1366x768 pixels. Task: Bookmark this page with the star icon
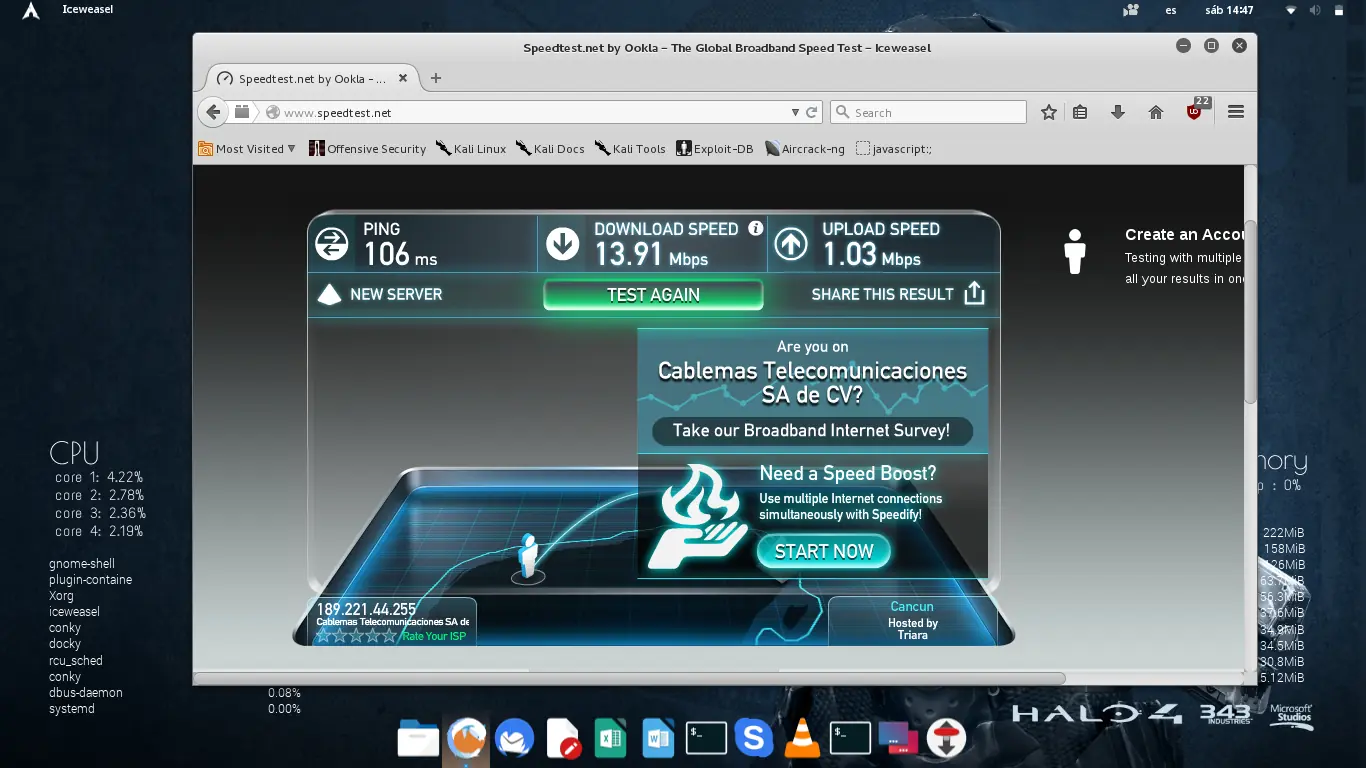[1048, 112]
